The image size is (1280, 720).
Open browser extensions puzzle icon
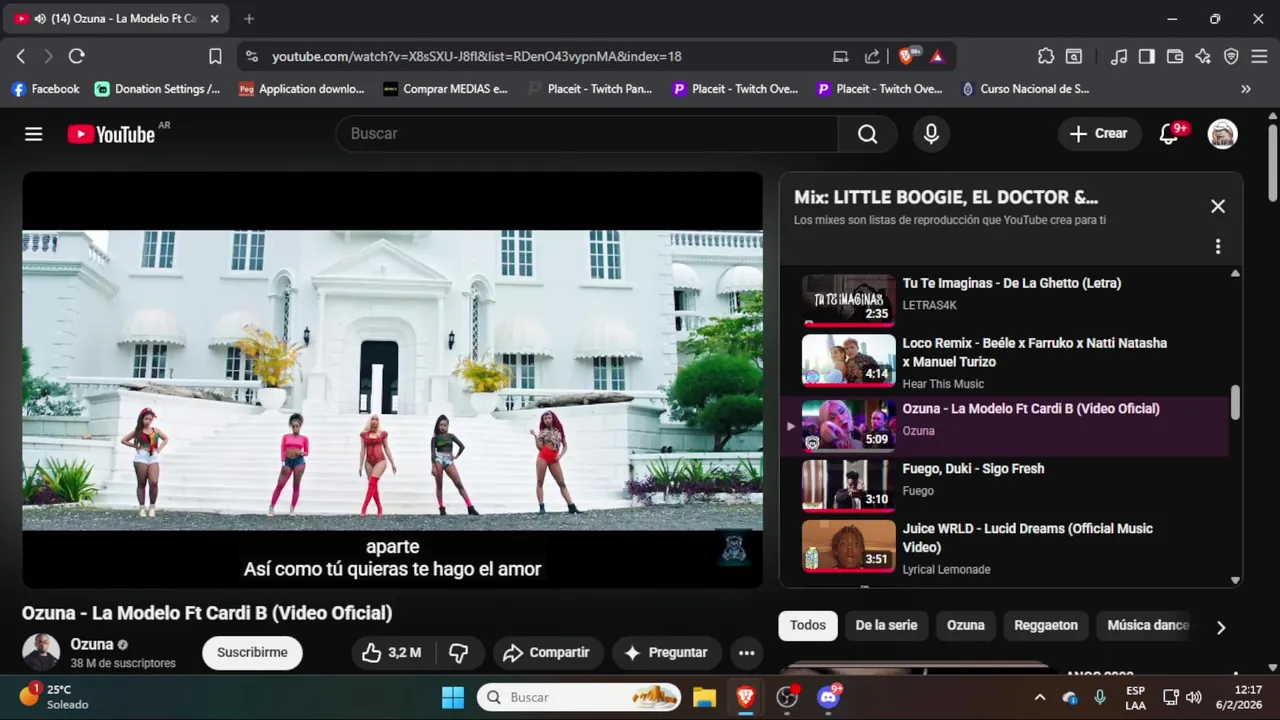tap(1046, 57)
